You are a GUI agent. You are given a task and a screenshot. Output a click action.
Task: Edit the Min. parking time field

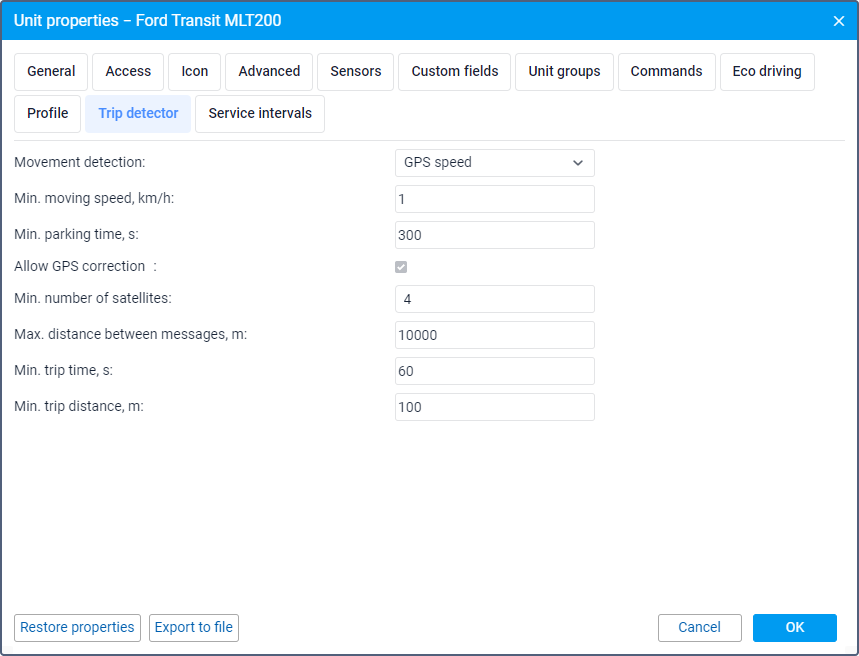(x=495, y=235)
